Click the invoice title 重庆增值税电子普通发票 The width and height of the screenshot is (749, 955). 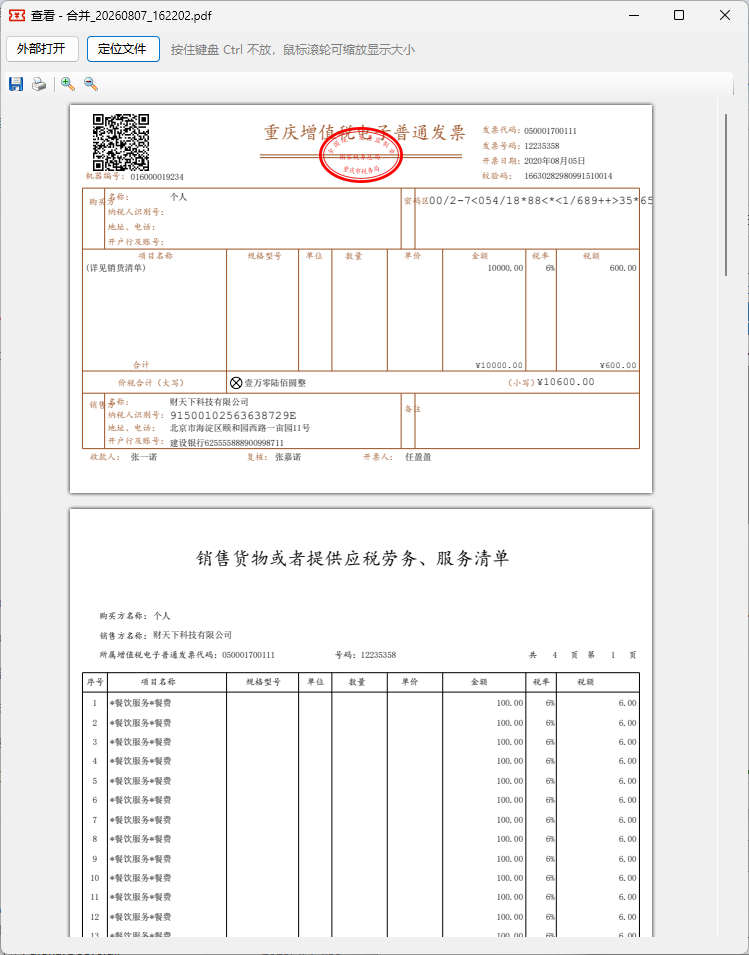tap(364, 132)
